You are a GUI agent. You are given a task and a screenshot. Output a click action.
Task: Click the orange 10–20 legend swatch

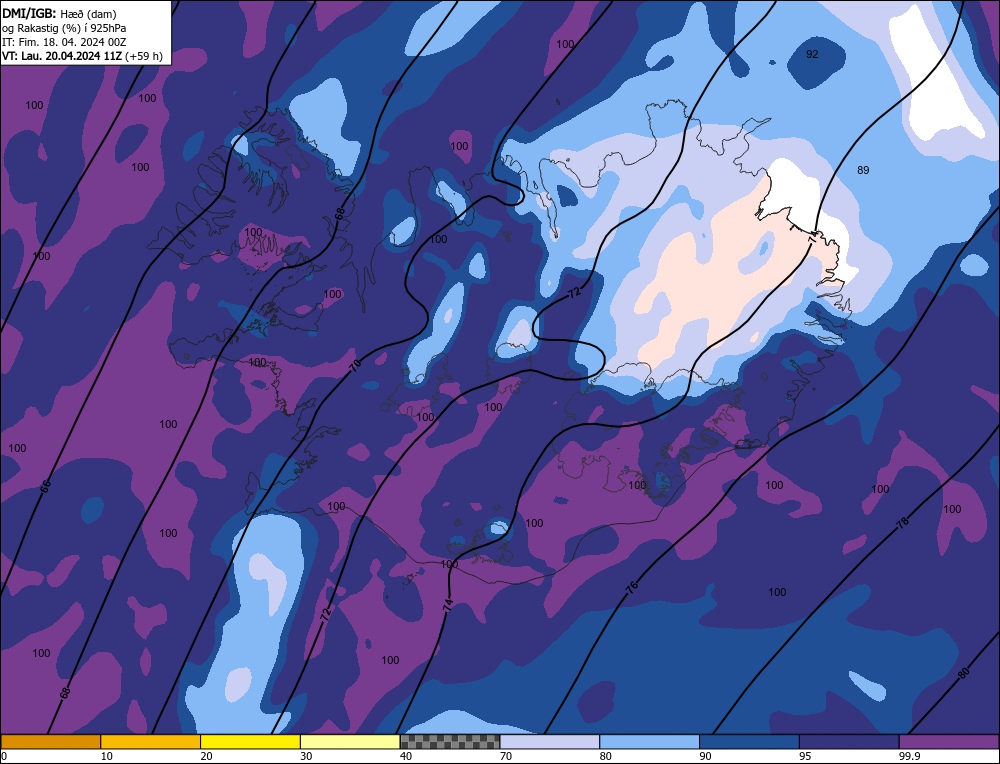[x=151, y=742]
